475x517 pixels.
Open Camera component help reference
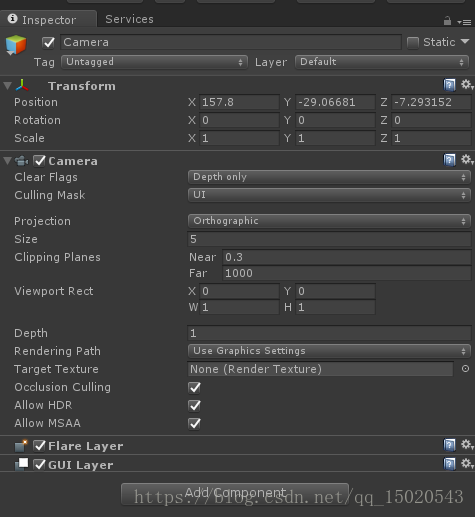coord(449,160)
